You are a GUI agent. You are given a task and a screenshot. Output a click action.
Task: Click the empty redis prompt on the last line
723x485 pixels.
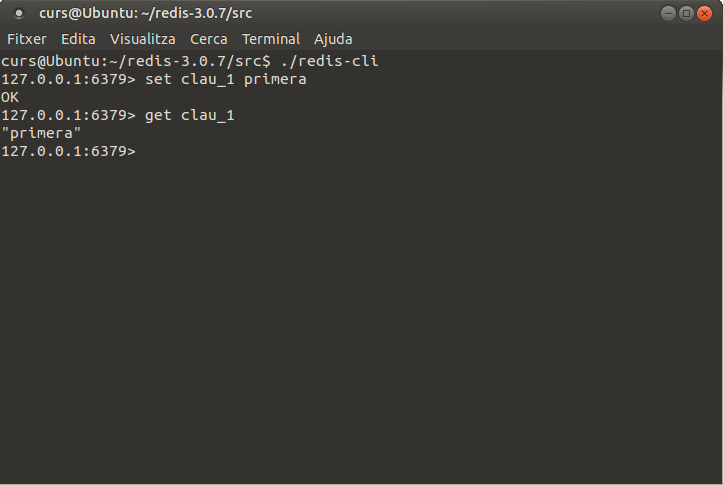[x=68, y=152]
